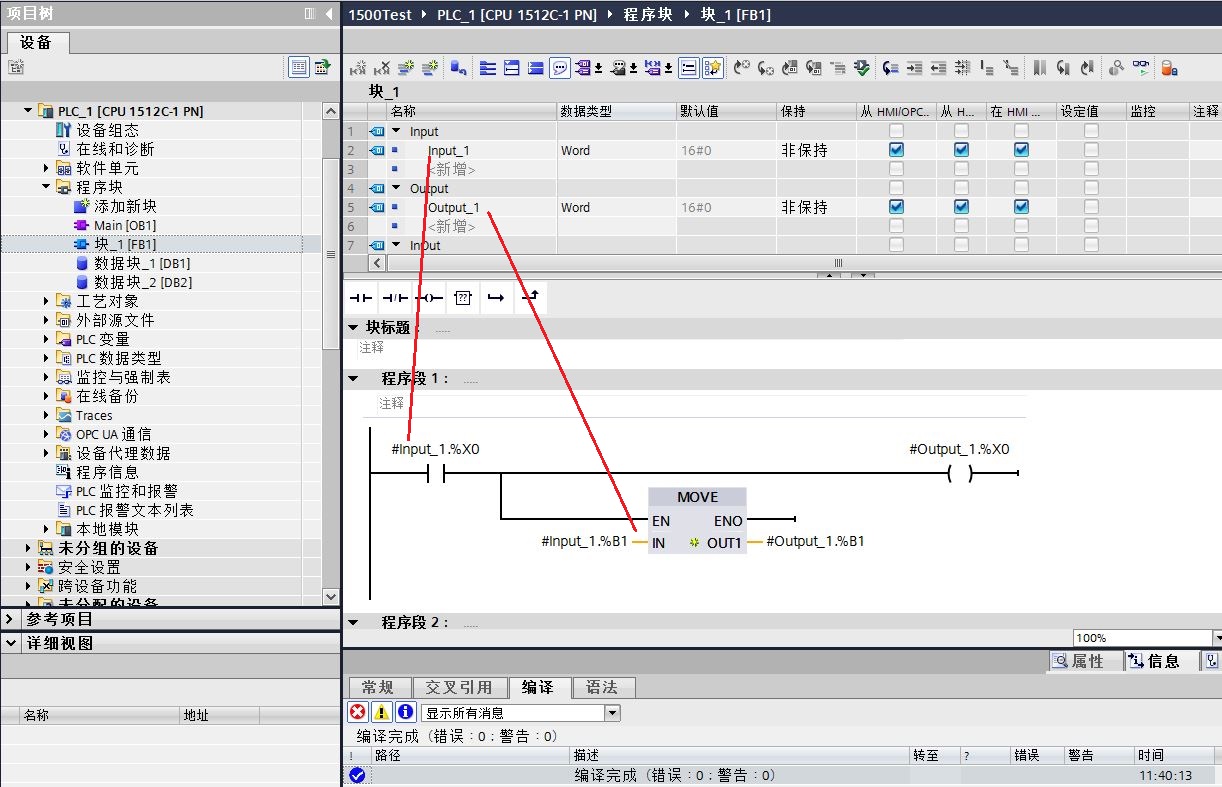This screenshot has height=787, width=1222.
Task: Click the Word data type cell for Input_1
Action: pyautogui.click(x=616, y=150)
